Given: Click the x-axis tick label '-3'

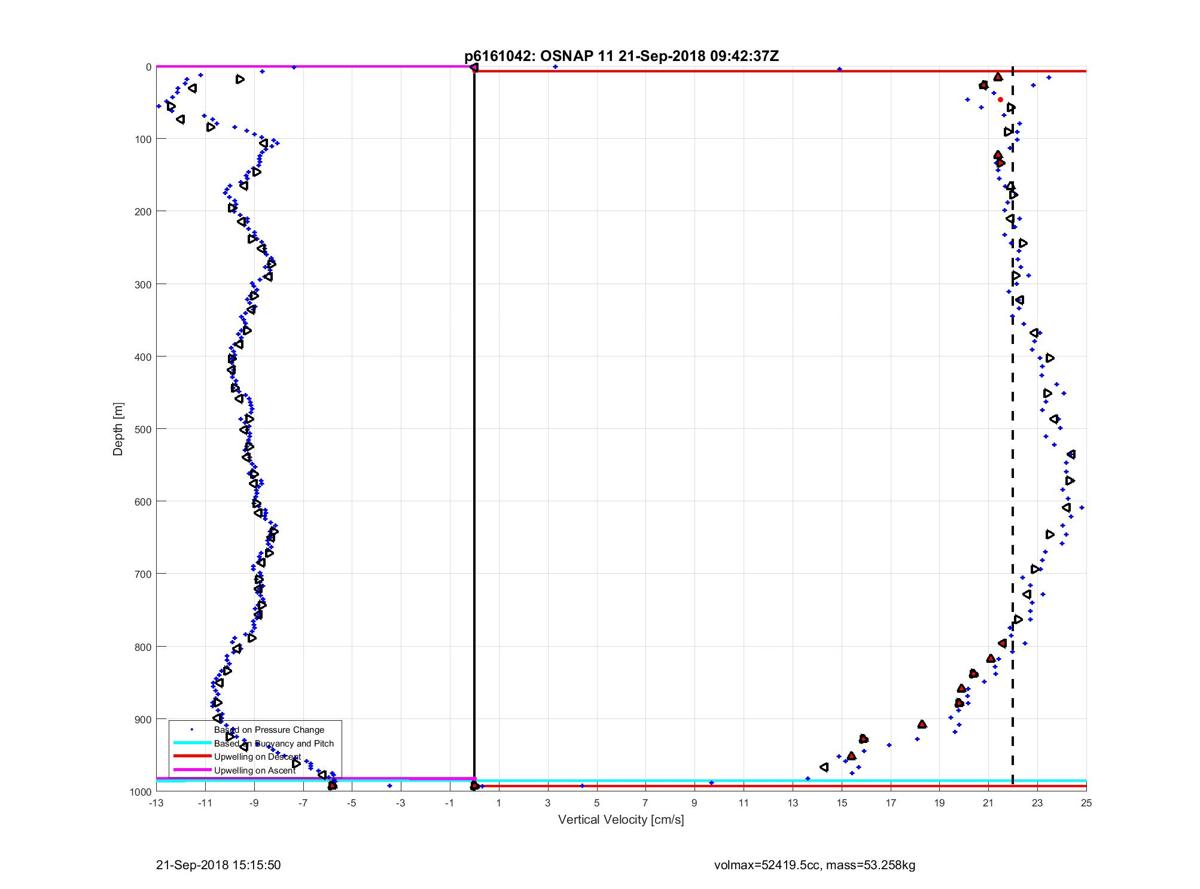Looking at the screenshot, I should pyautogui.click(x=400, y=802).
